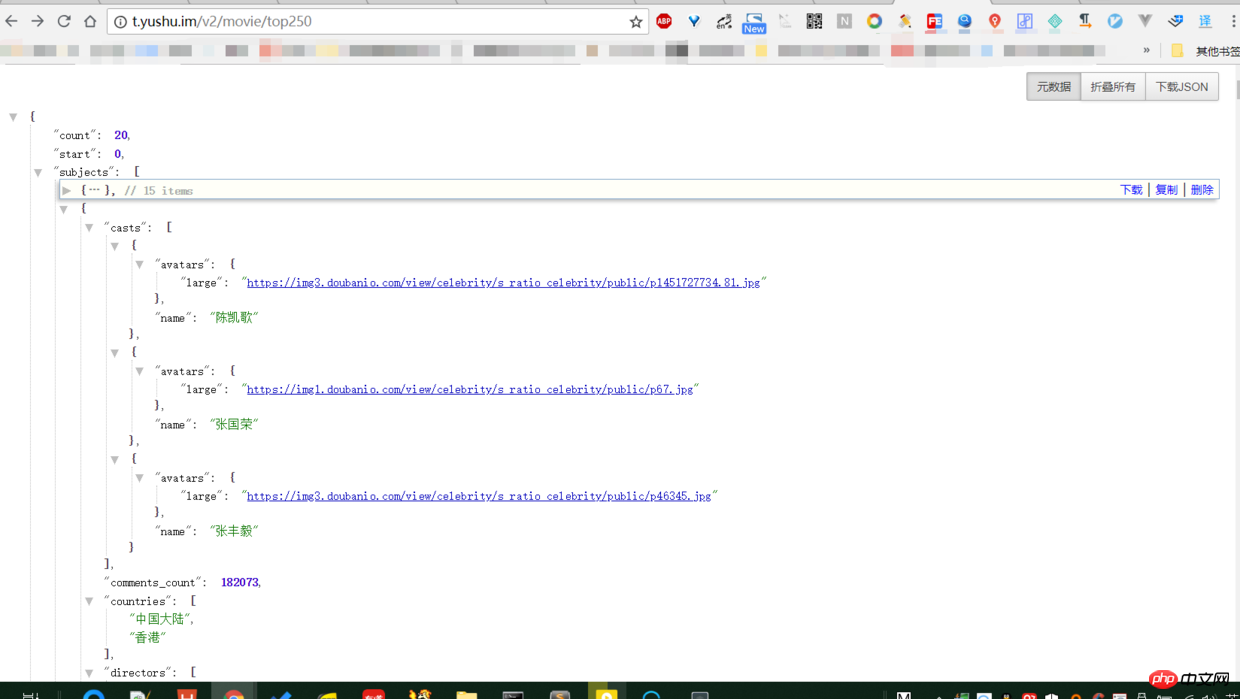Screen dimensions: 1240x699
Task: Select the "count" value 20
Action: click(121, 136)
